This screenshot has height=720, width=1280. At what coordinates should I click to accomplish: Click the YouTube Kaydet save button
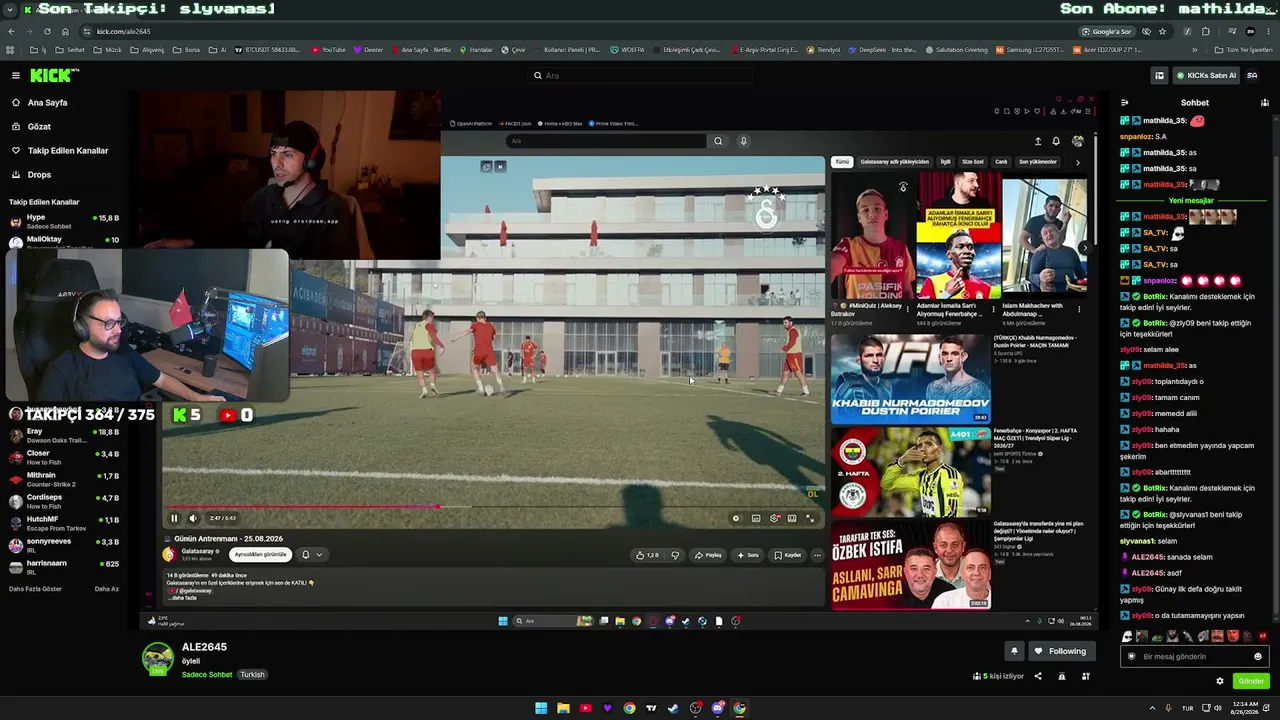point(788,555)
